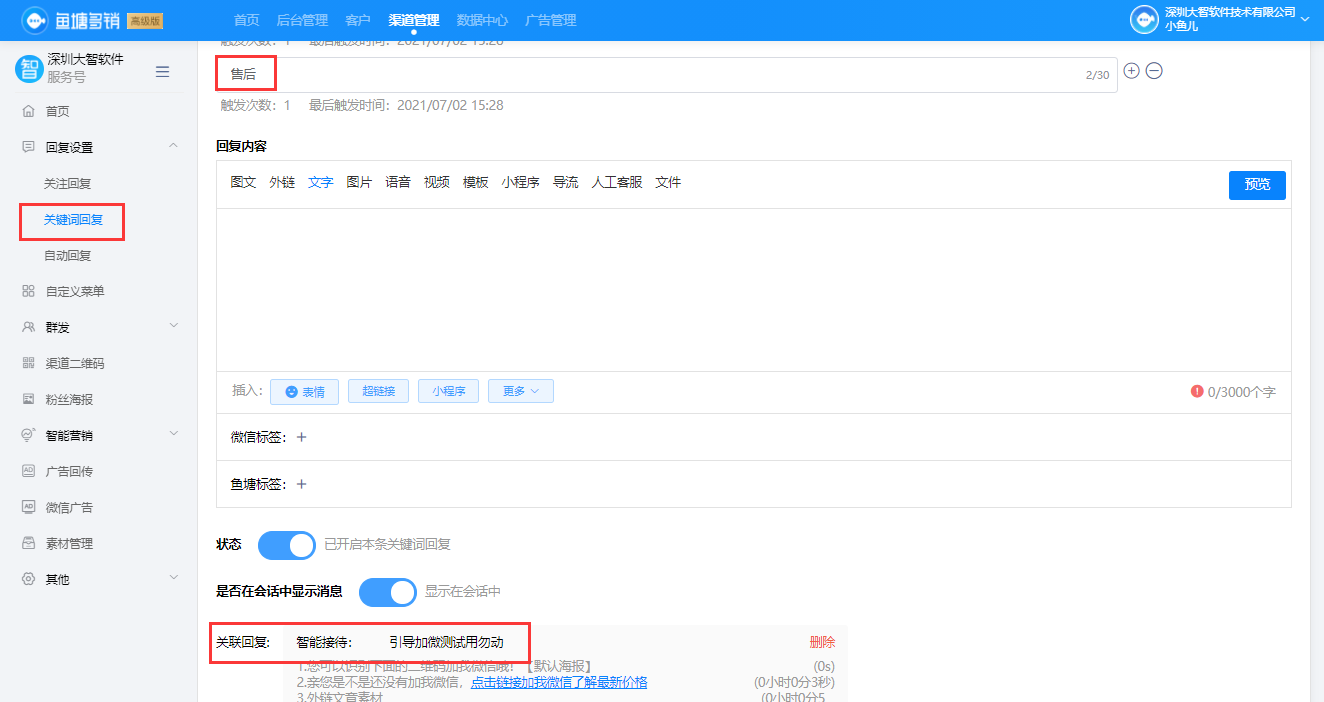Switch reply content to 模板 tab

pos(475,182)
